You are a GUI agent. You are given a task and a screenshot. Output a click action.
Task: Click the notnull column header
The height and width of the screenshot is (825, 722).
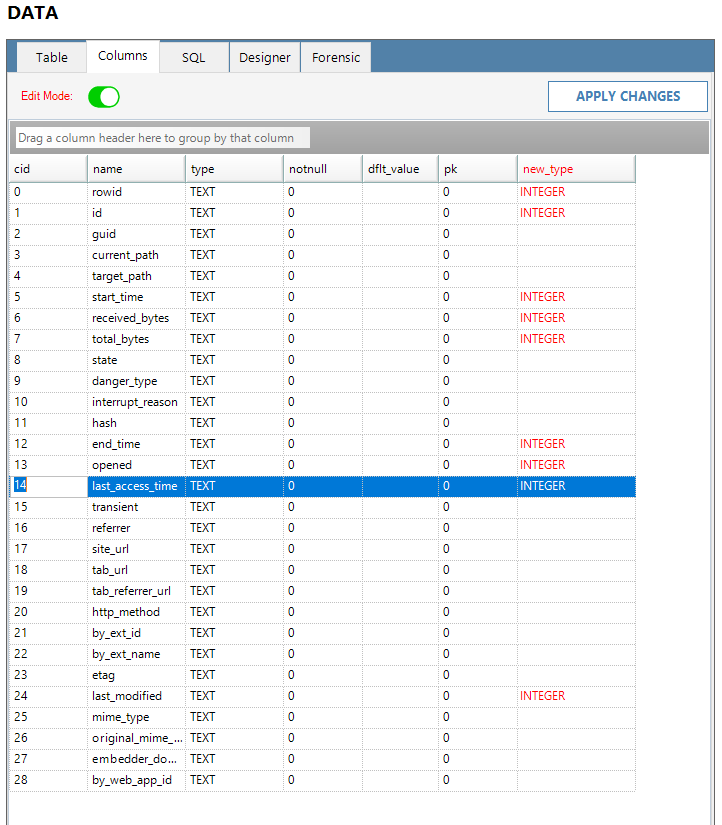point(323,169)
